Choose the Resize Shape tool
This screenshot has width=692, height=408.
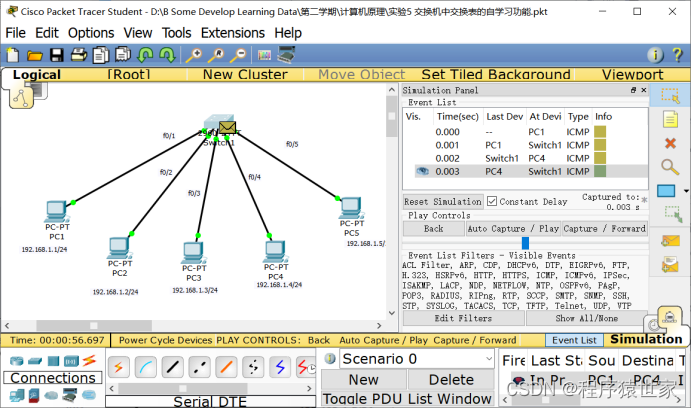pos(673,214)
